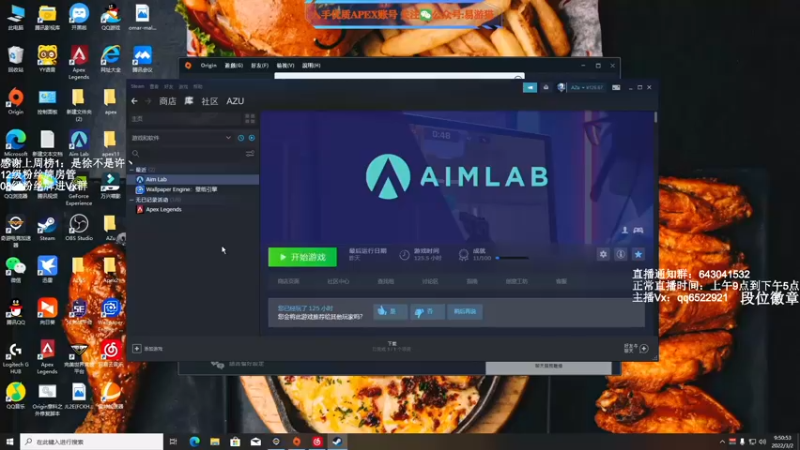Focus the taskbar search box
Viewport: 800px width, 450px height.
click(92, 441)
